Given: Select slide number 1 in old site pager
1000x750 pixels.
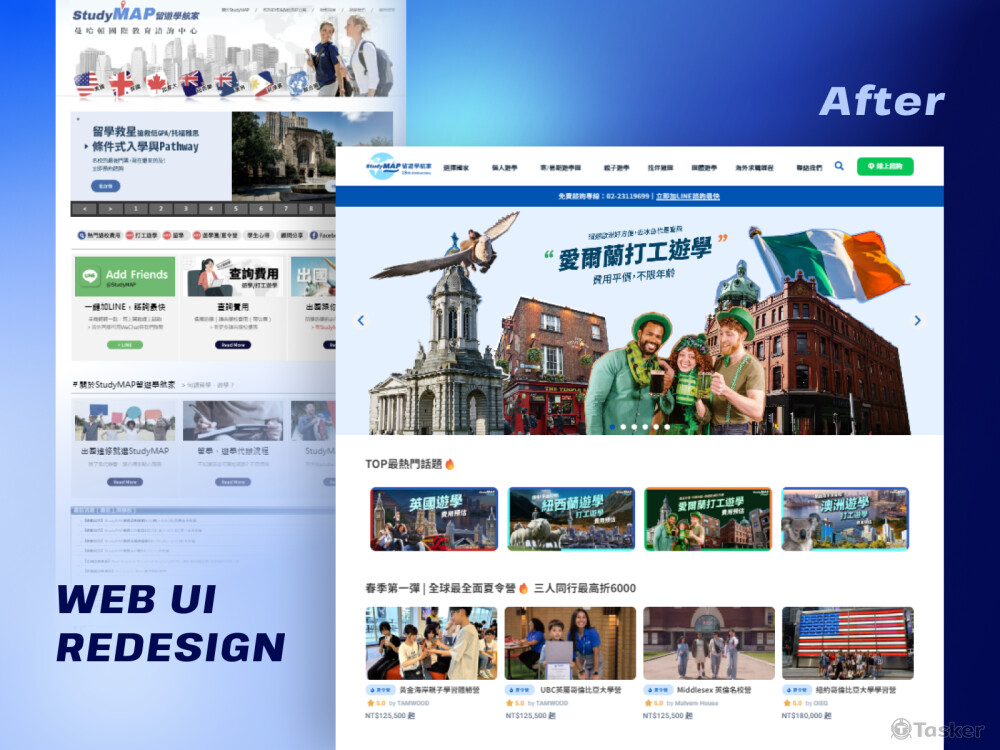Looking at the screenshot, I should pyautogui.click(x=135, y=209).
